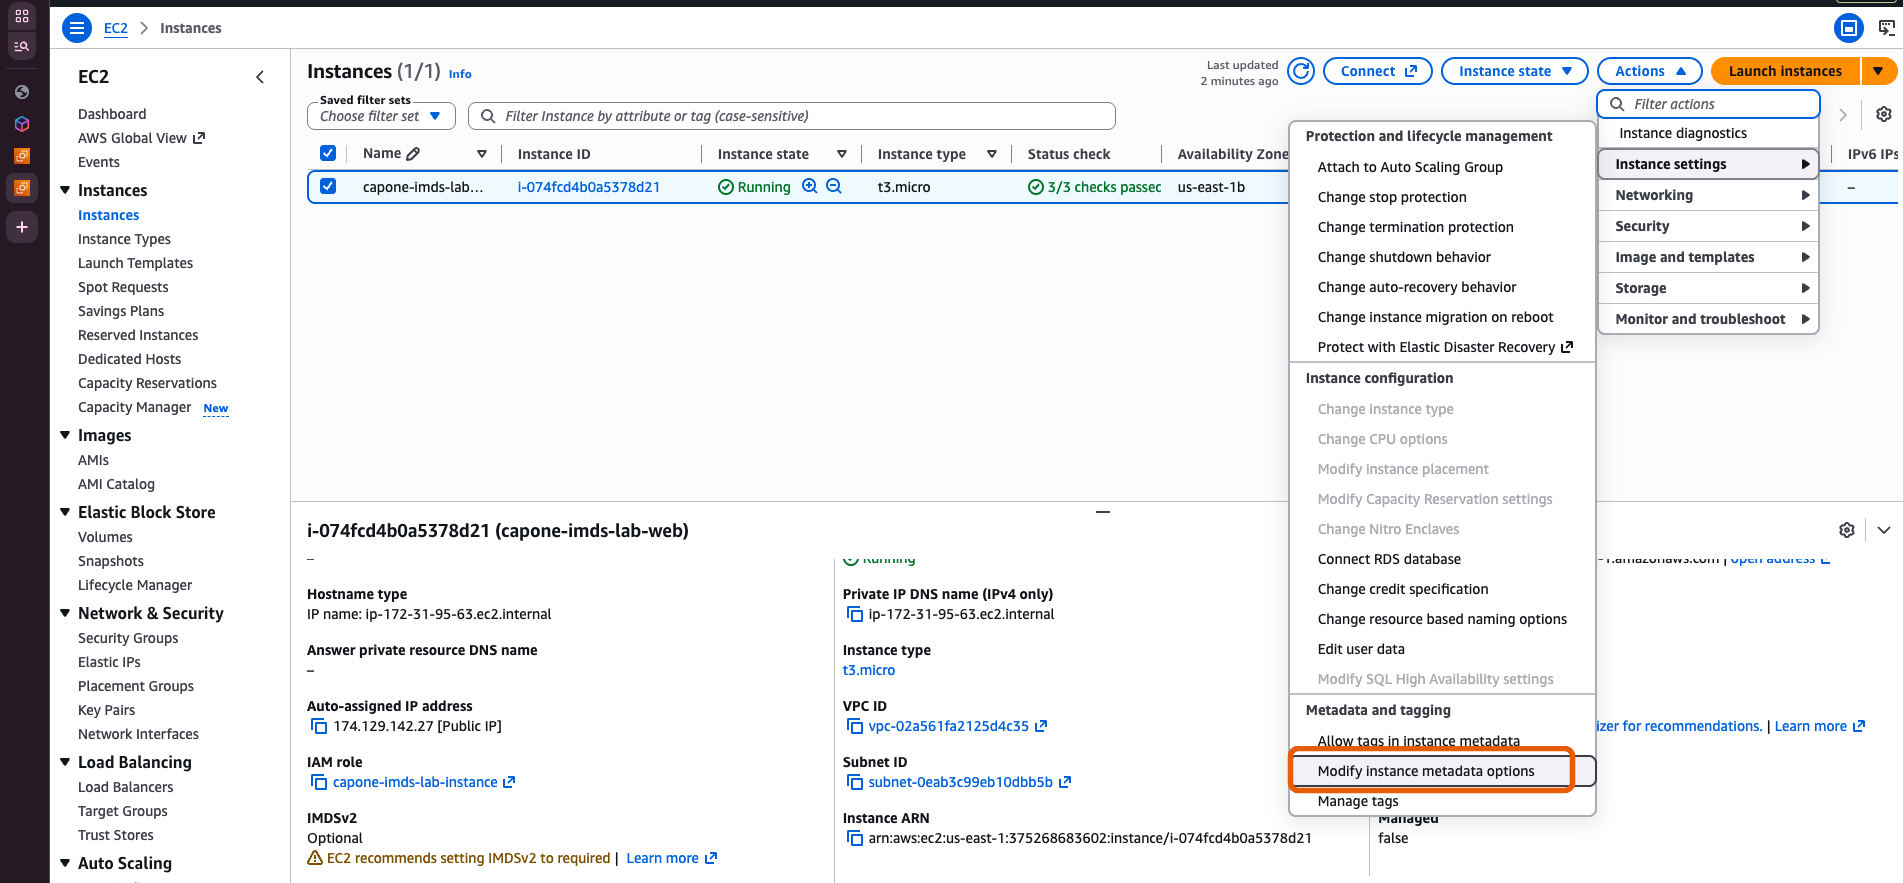Open the Instance state dropdown button
This screenshot has height=883, width=1903.
point(1514,71)
